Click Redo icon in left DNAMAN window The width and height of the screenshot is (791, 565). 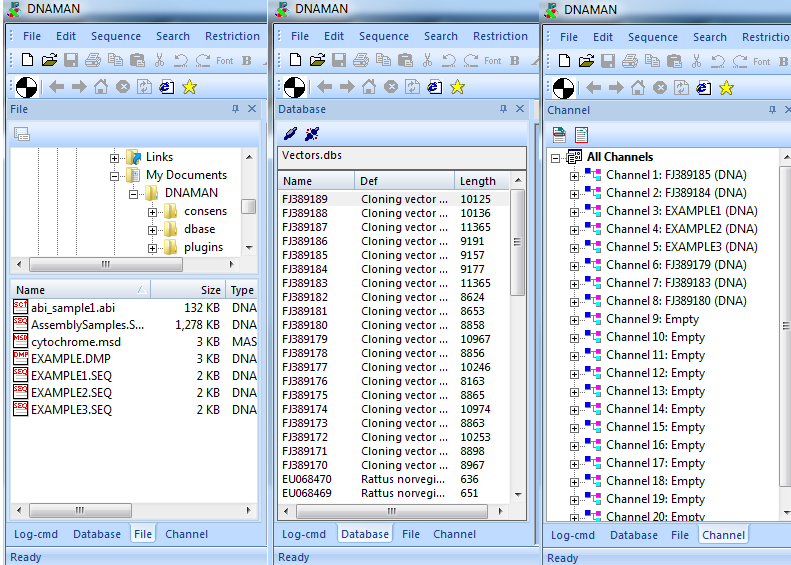tap(203, 61)
